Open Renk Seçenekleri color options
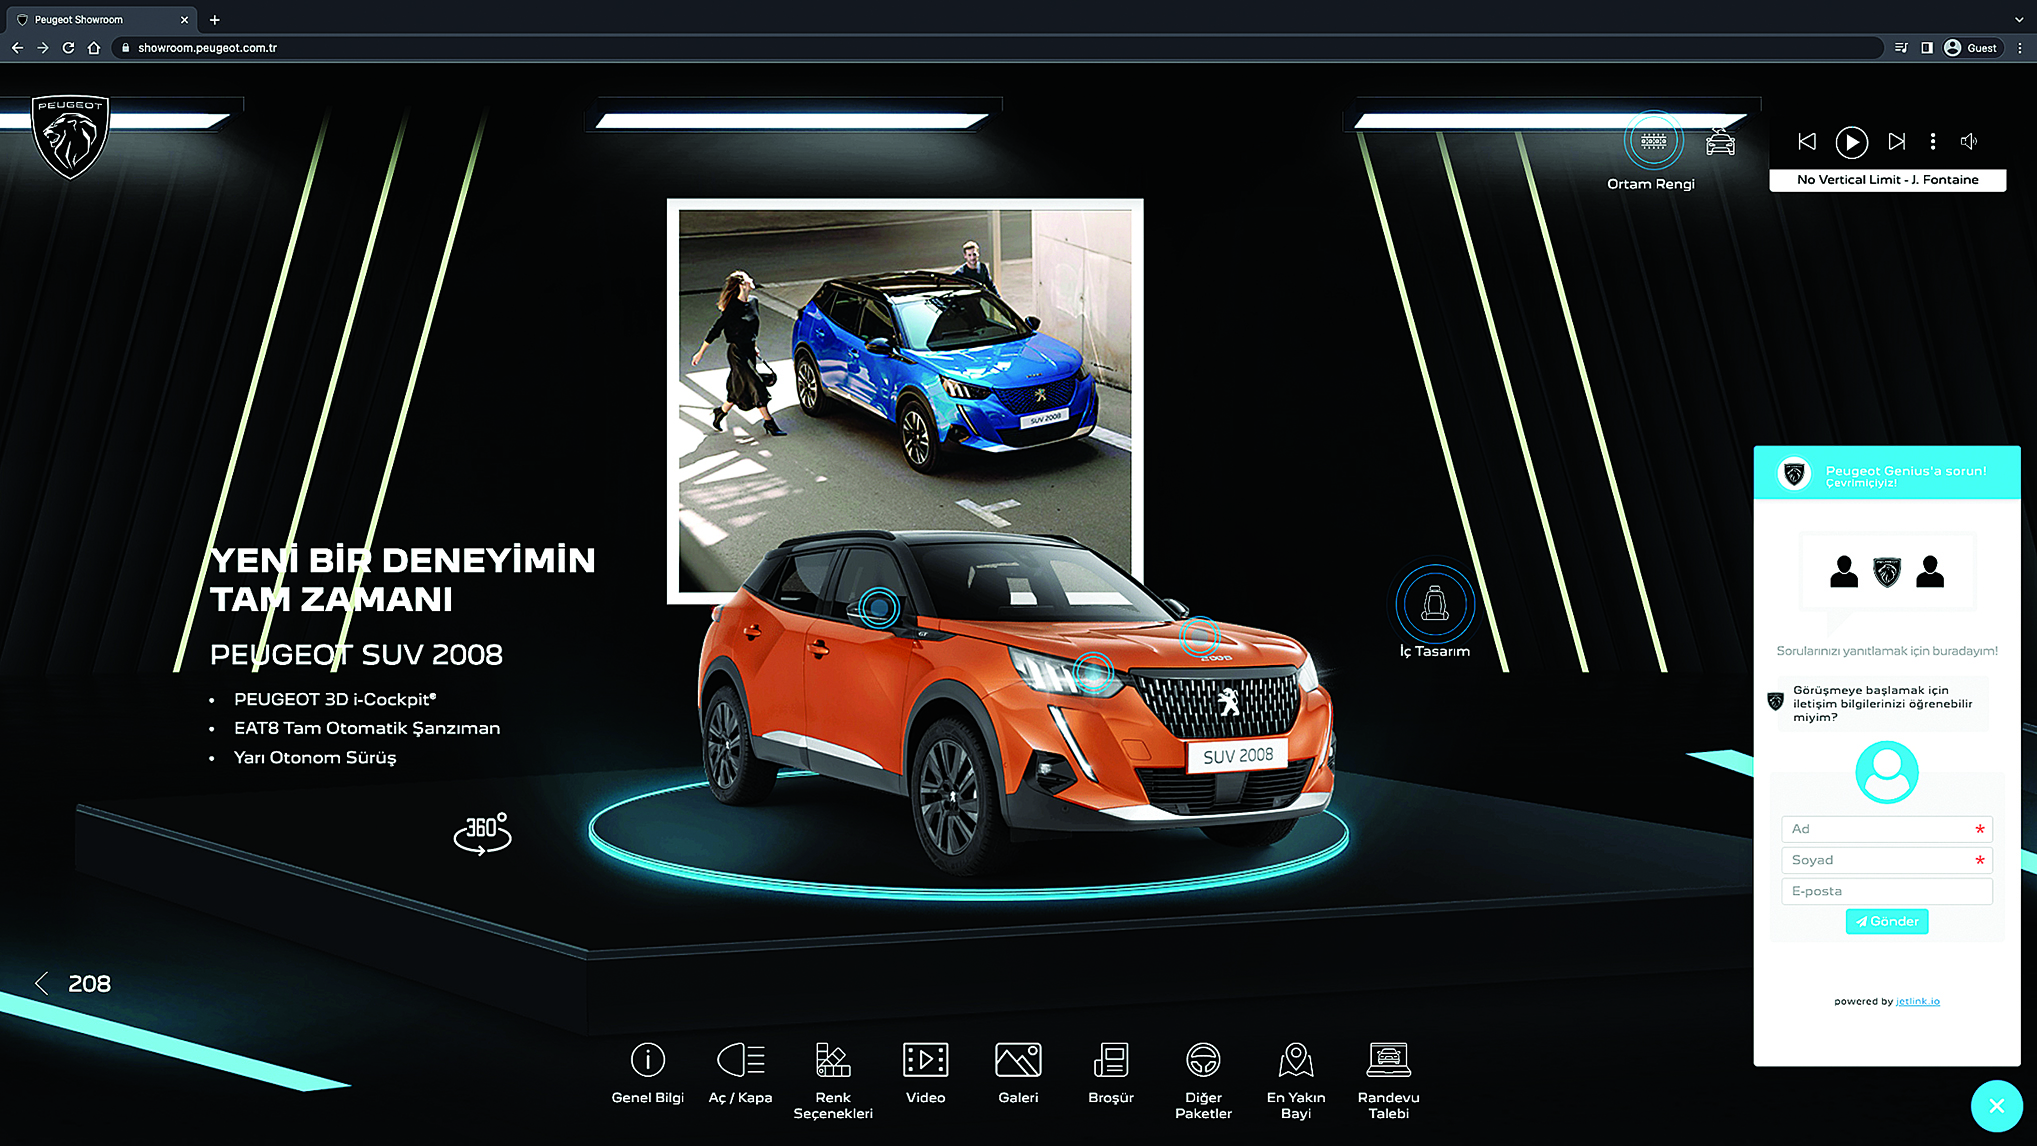This screenshot has width=2037, height=1146. (x=832, y=1061)
